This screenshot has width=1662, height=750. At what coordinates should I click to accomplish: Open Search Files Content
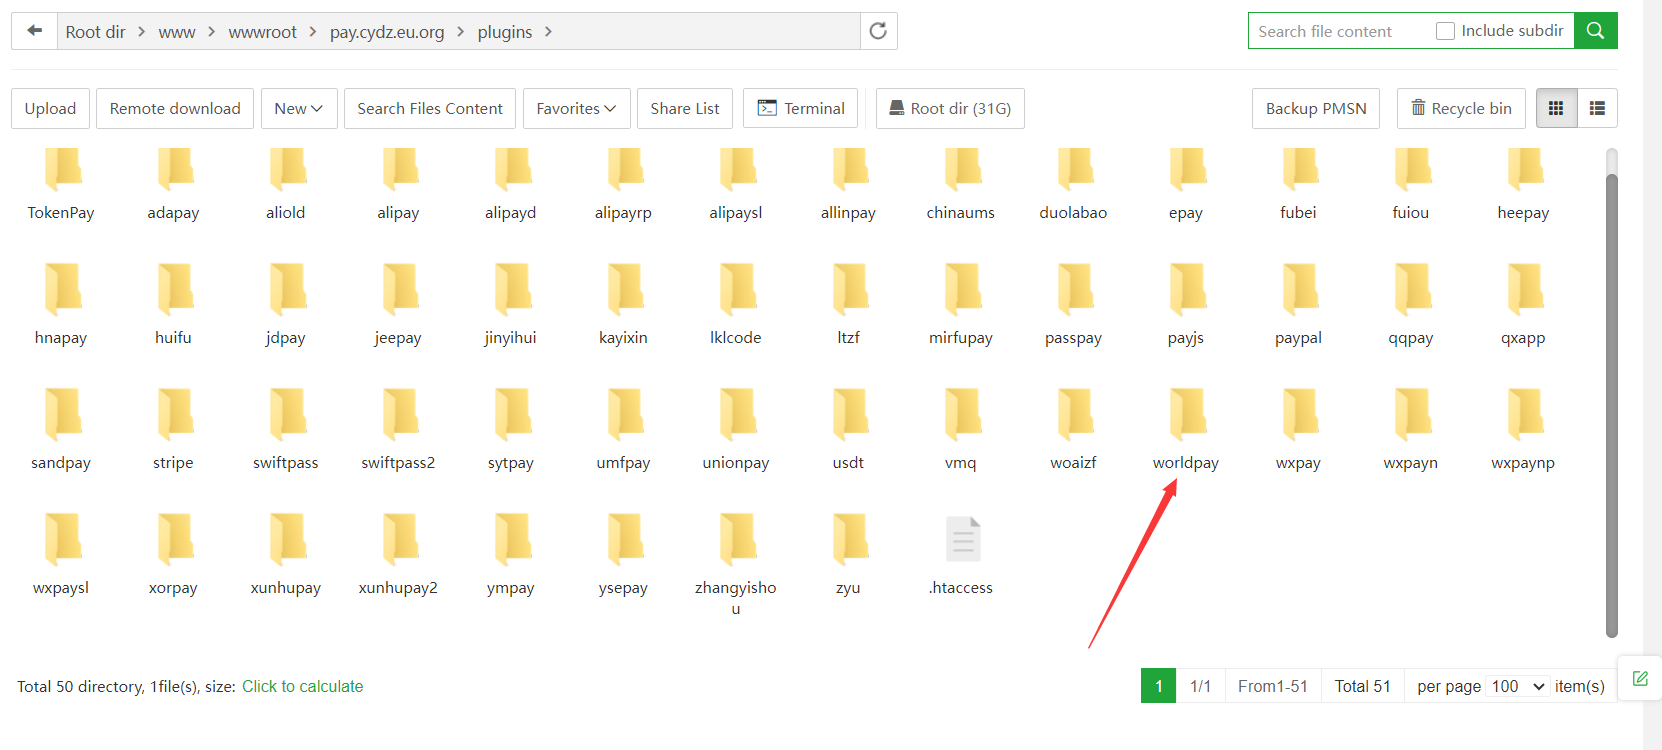click(x=430, y=108)
